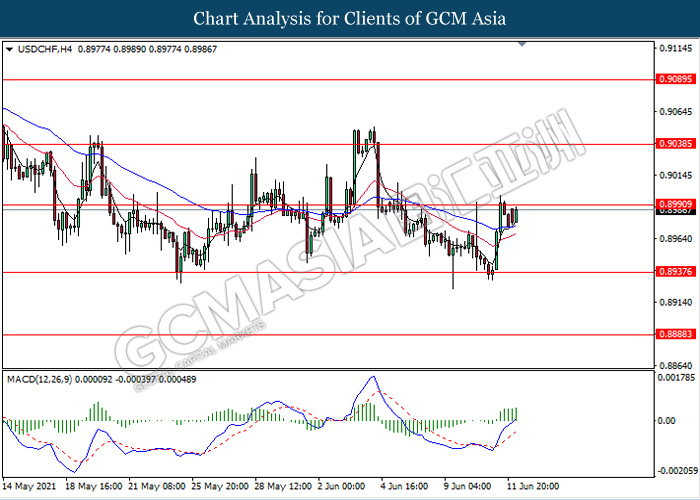Select the 0.89376 red price tag

click(674, 272)
